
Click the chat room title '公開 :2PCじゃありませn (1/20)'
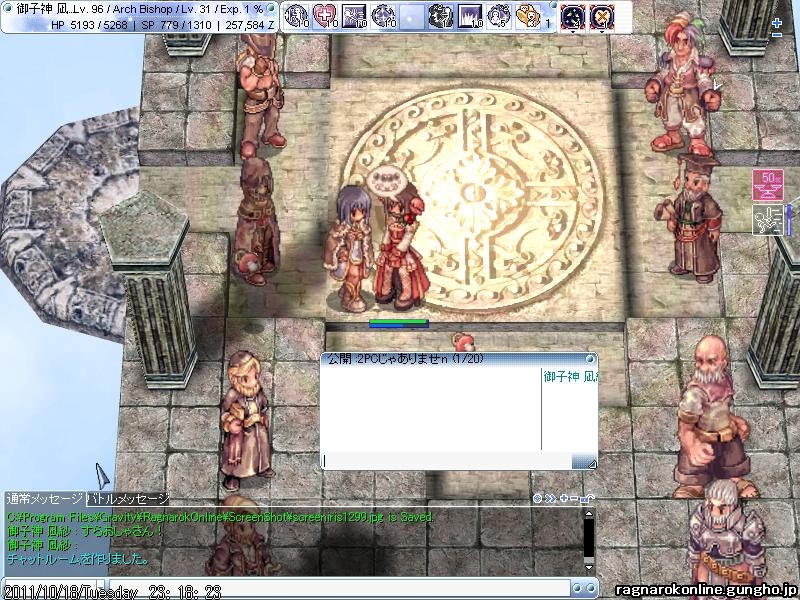[406, 359]
